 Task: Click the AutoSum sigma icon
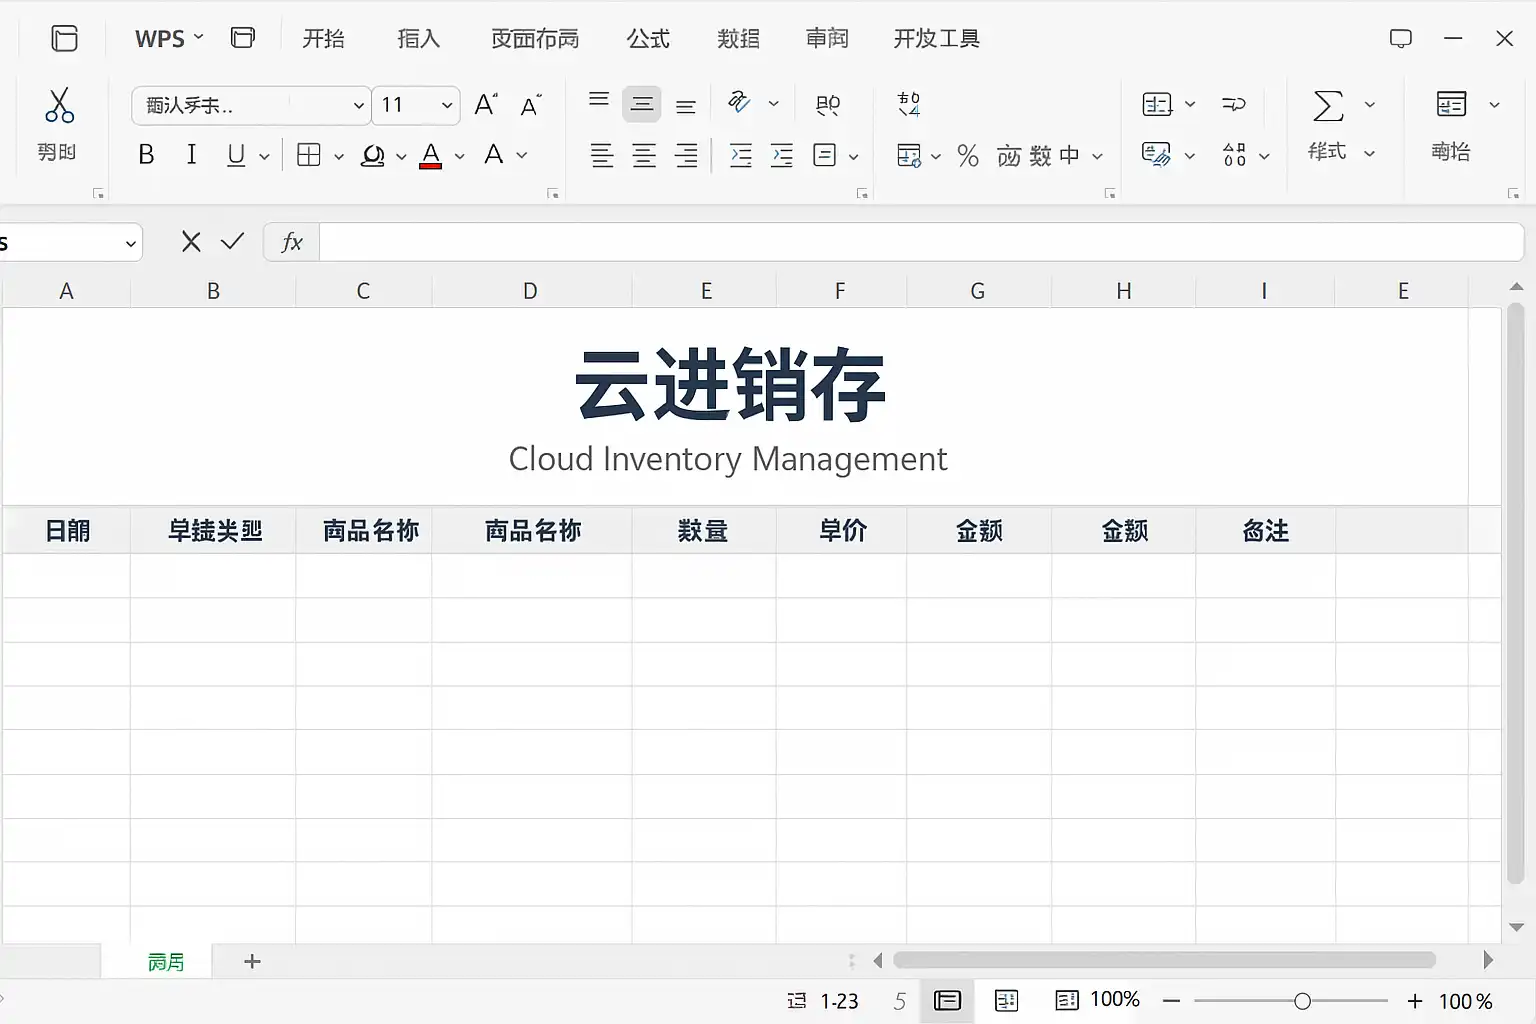pyautogui.click(x=1328, y=105)
